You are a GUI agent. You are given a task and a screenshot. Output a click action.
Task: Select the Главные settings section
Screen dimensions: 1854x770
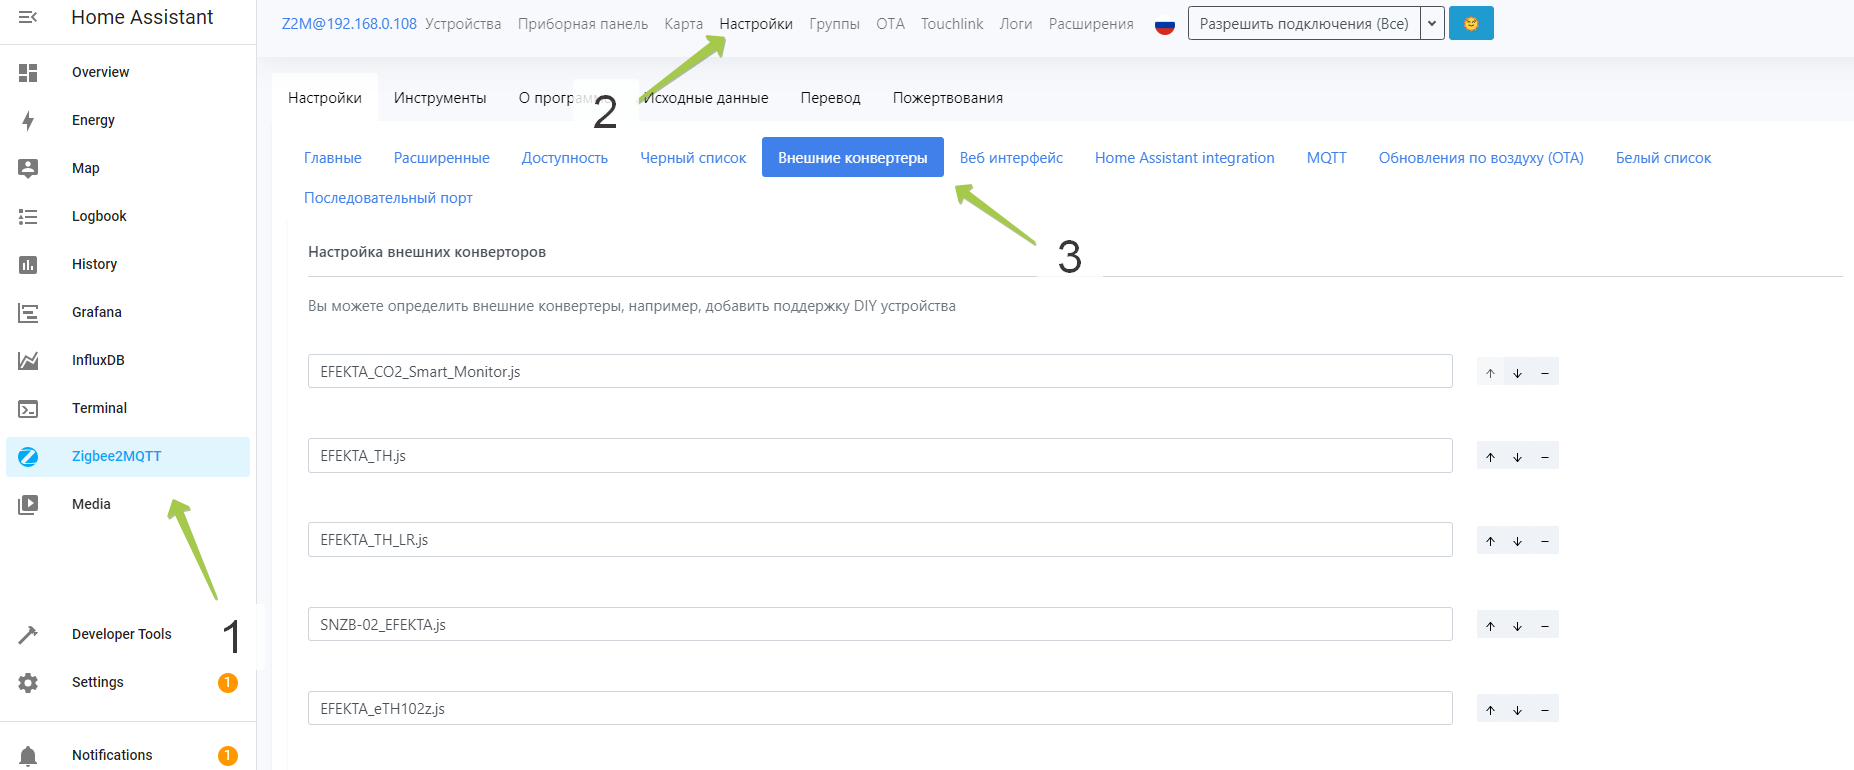pyautogui.click(x=333, y=158)
